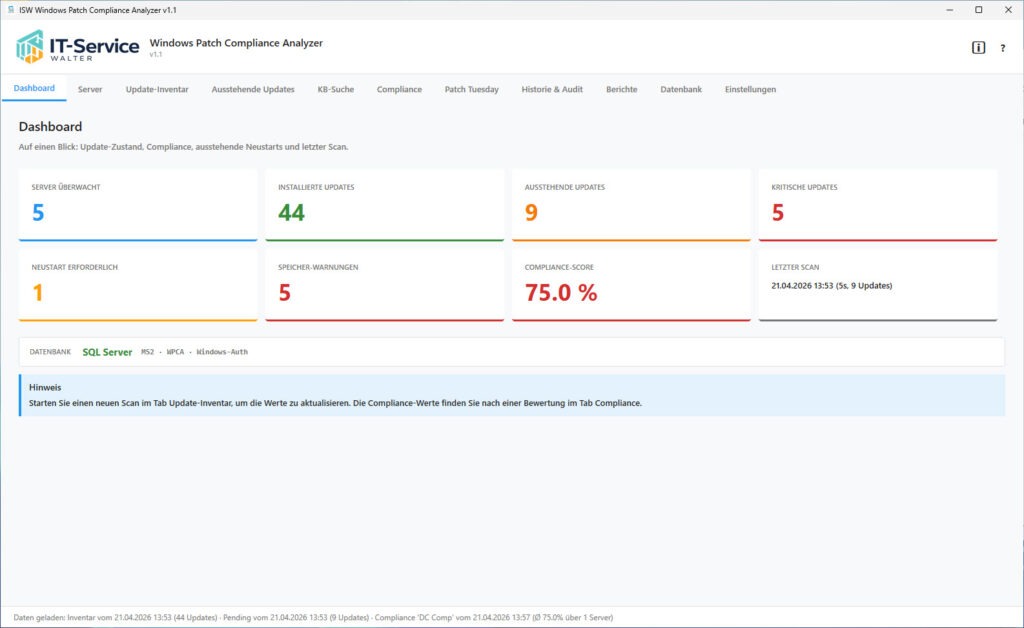
Task: Switch to the Datenbank tab
Action: point(681,89)
